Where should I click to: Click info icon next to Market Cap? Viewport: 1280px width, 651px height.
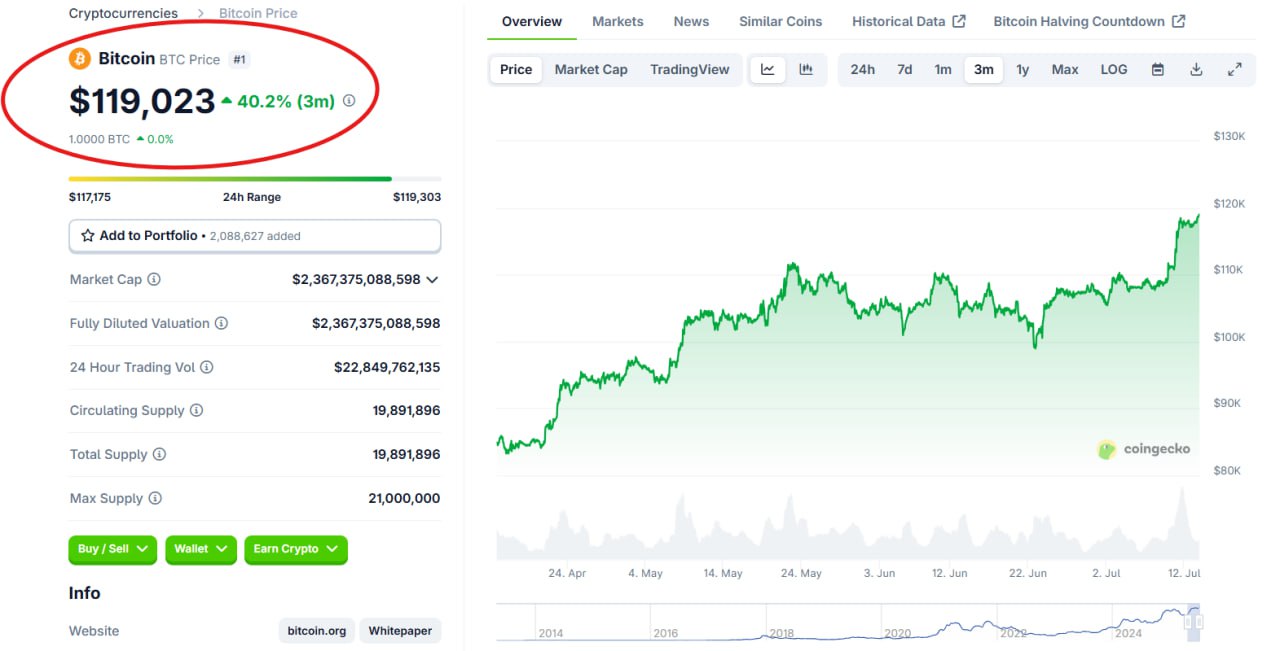coord(154,280)
